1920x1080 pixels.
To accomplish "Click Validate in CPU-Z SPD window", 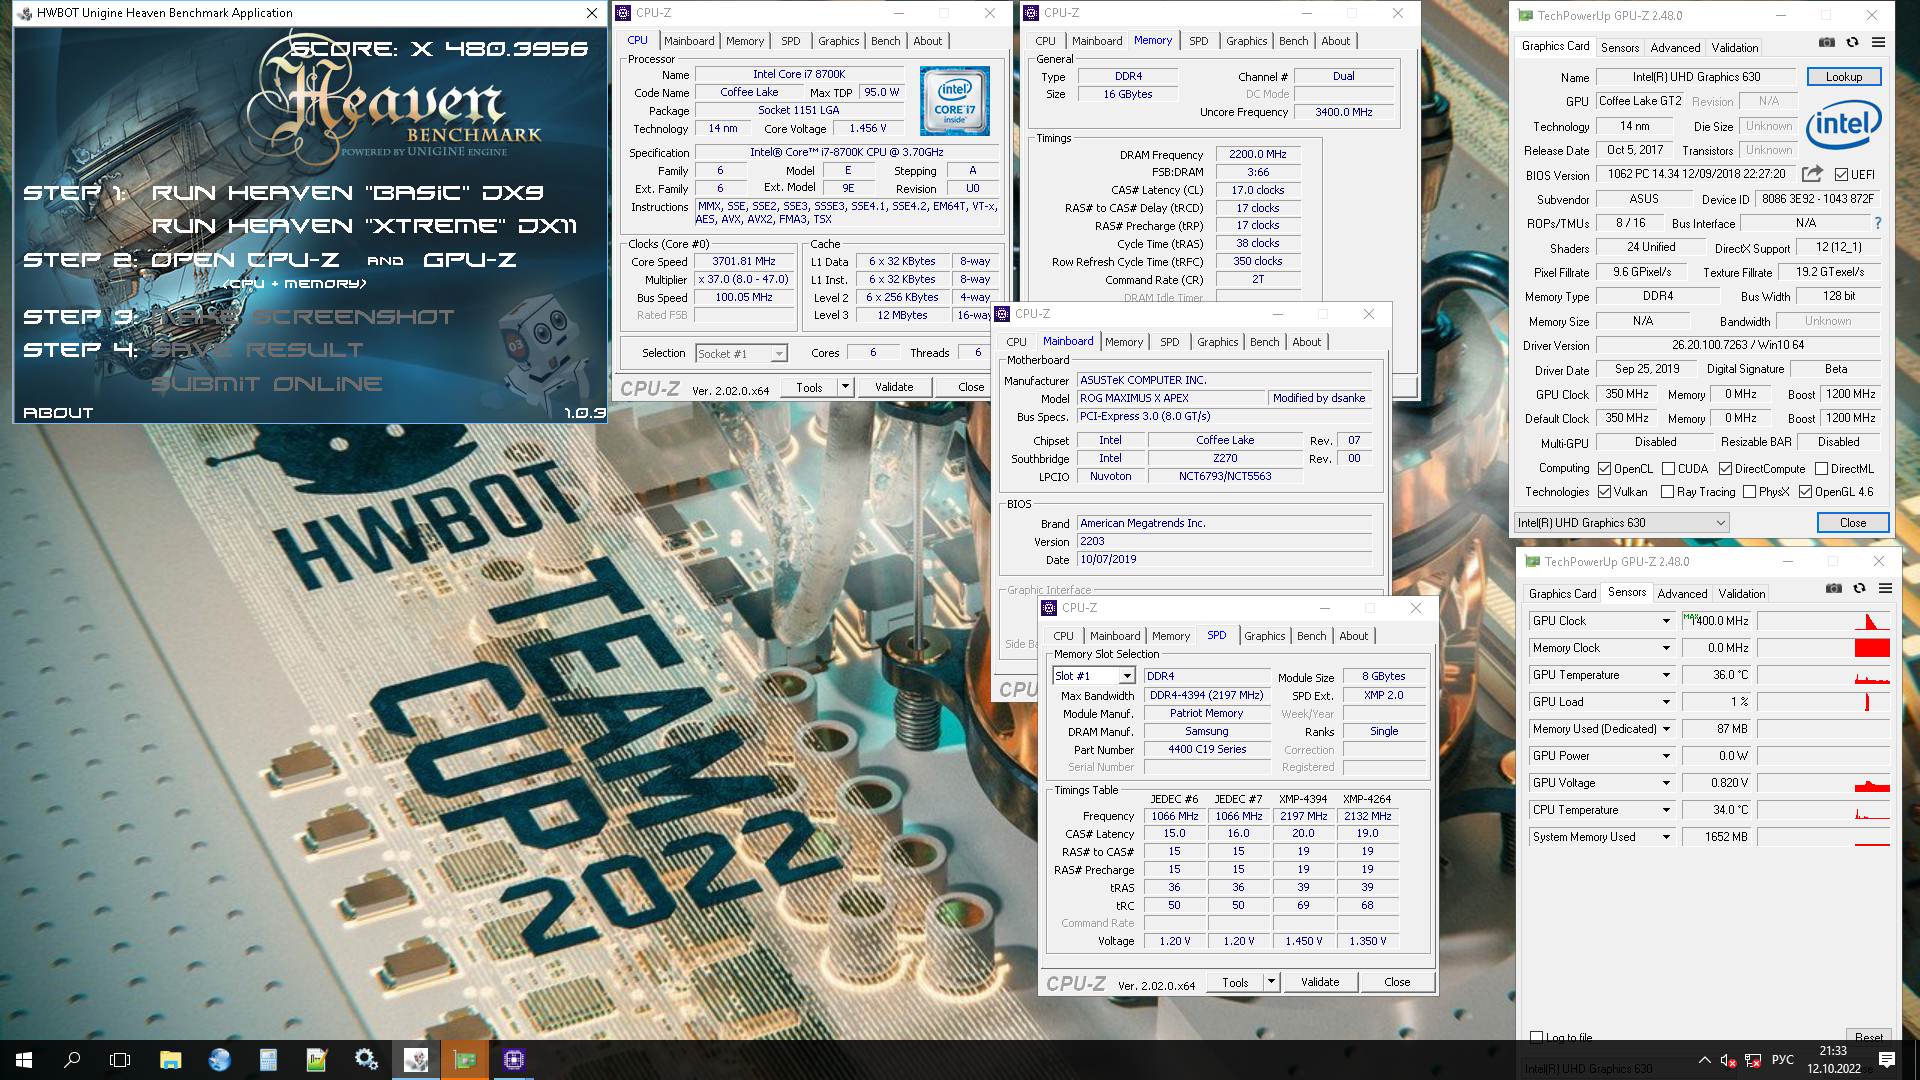I will [1320, 982].
